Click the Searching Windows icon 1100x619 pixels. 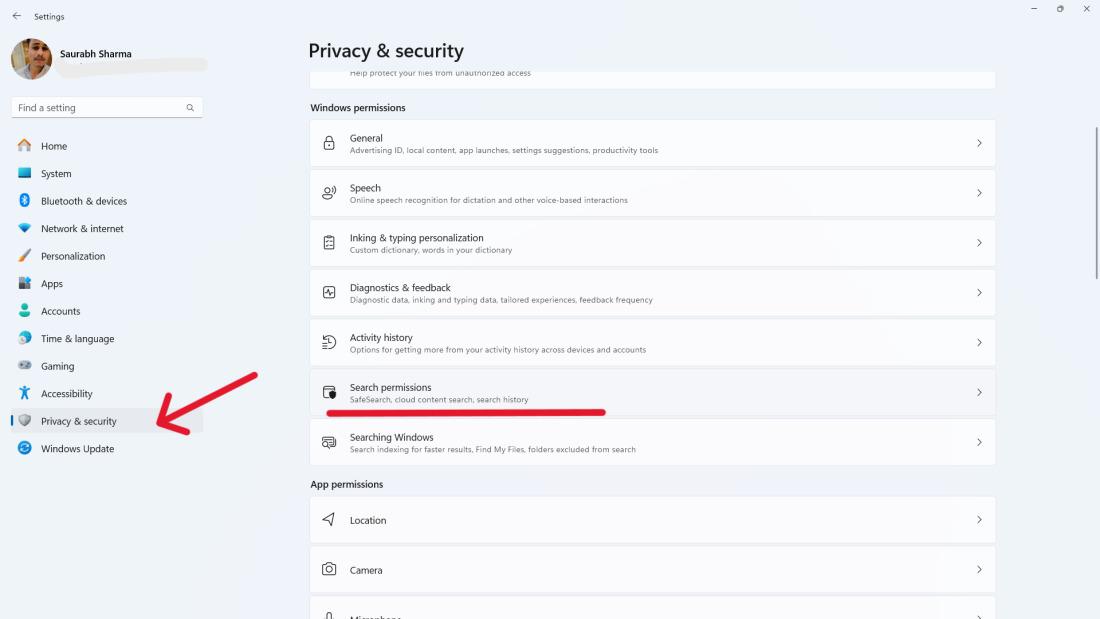[x=329, y=442]
